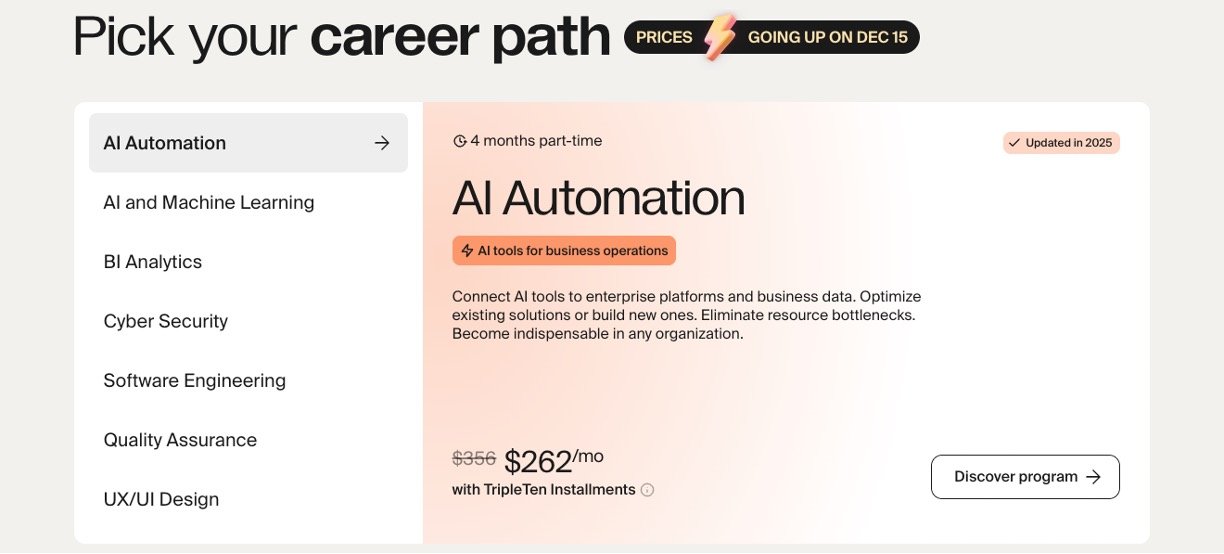The width and height of the screenshot is (1224, 554).
Task: Click the arrow icon beside AI Automation
Action: (382, 143)
